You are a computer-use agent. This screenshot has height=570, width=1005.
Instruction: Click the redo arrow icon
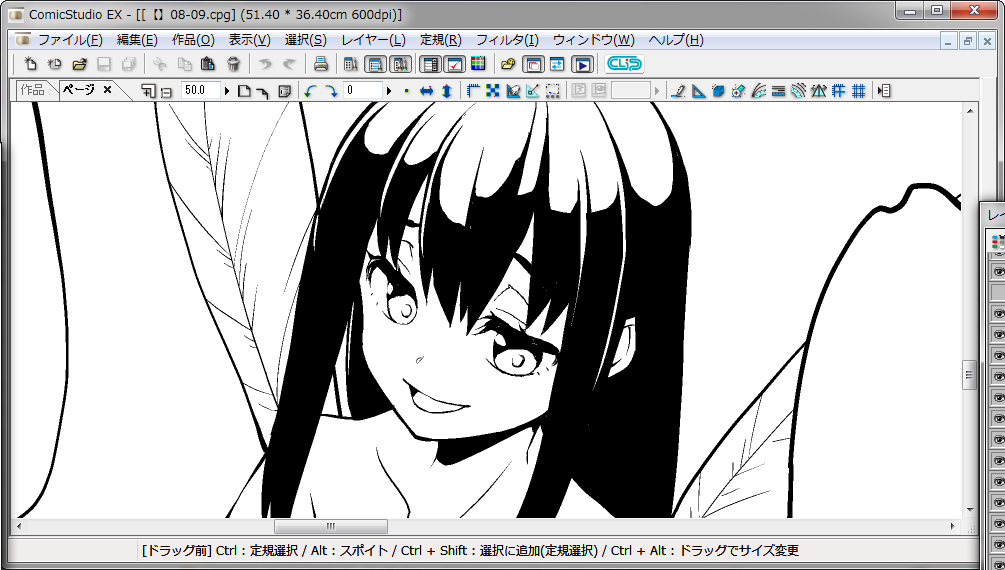[x=289, y=64]
